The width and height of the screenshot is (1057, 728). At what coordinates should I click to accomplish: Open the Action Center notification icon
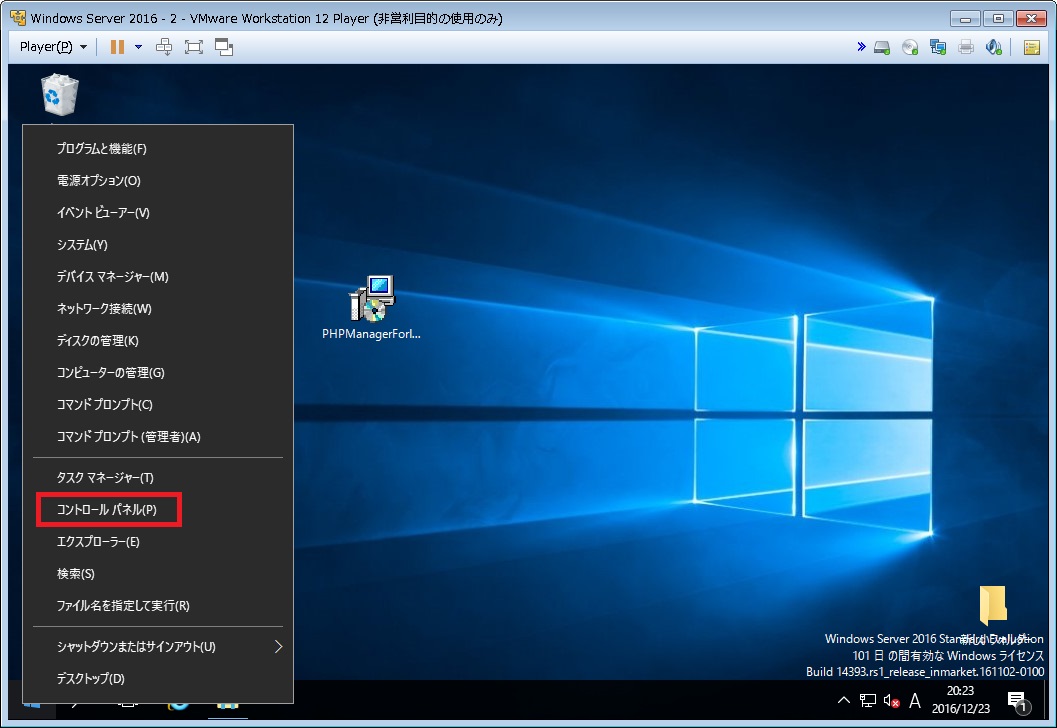pos(1019,702)
